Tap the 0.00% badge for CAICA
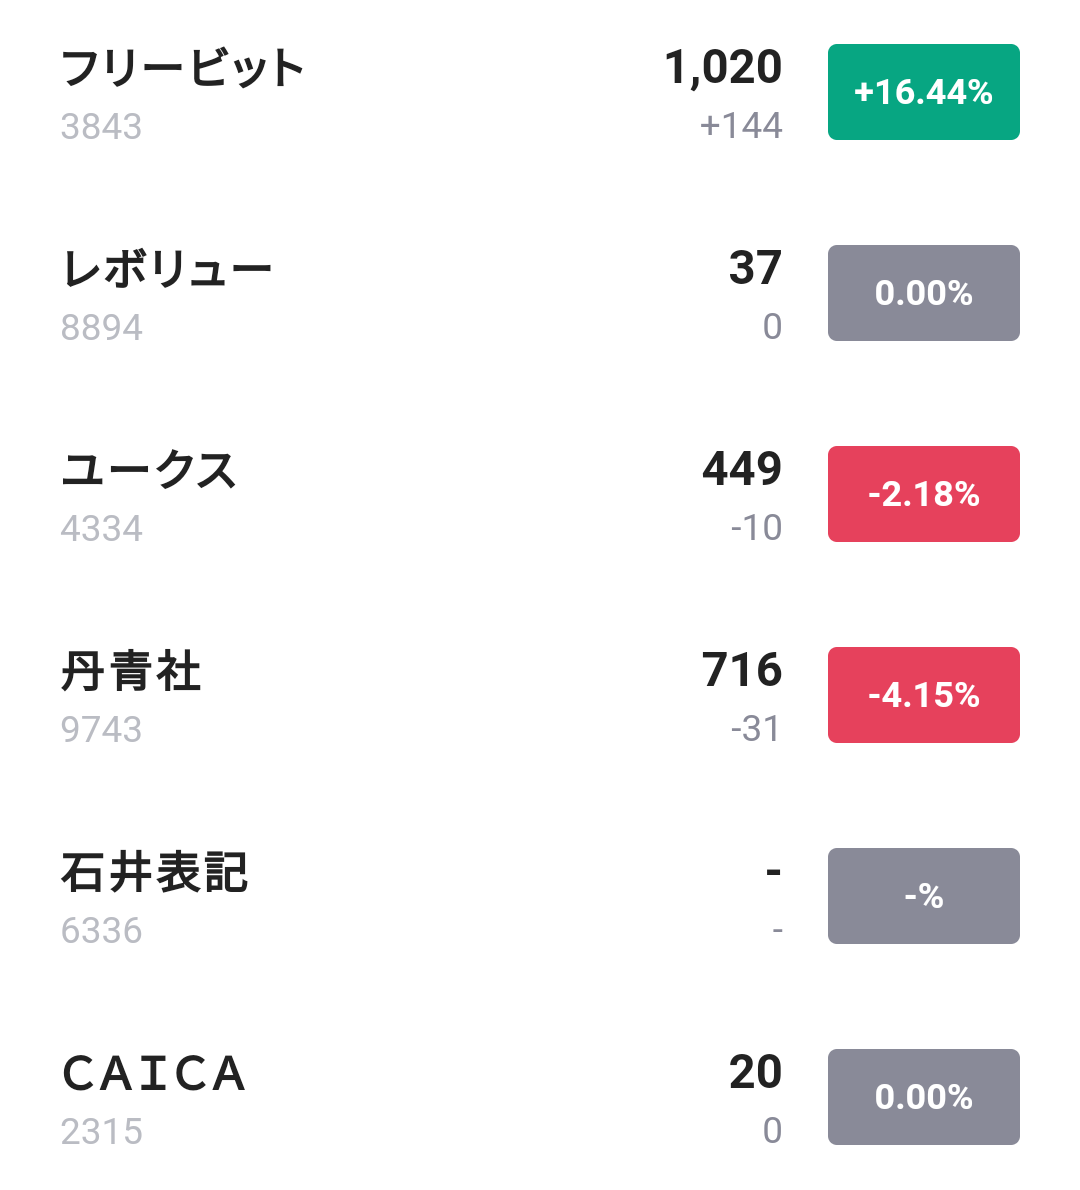1080x1190 pixels. tap(923, 1097)
